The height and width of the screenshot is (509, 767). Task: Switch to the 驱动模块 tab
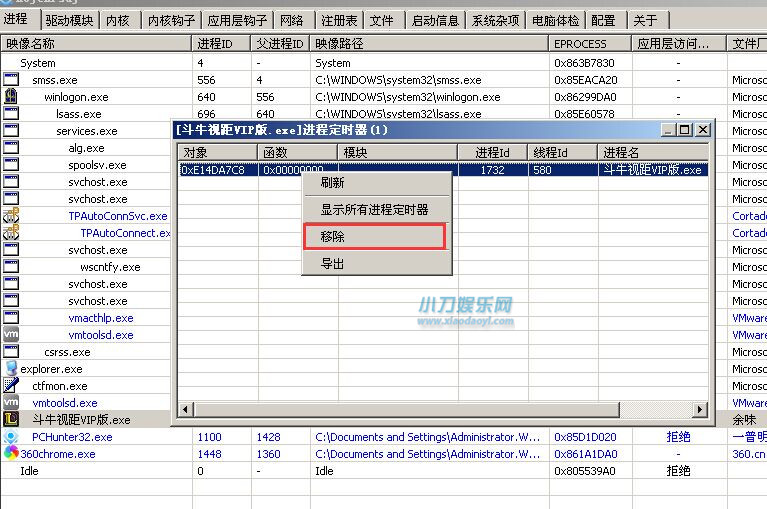[x=69, y=21]
